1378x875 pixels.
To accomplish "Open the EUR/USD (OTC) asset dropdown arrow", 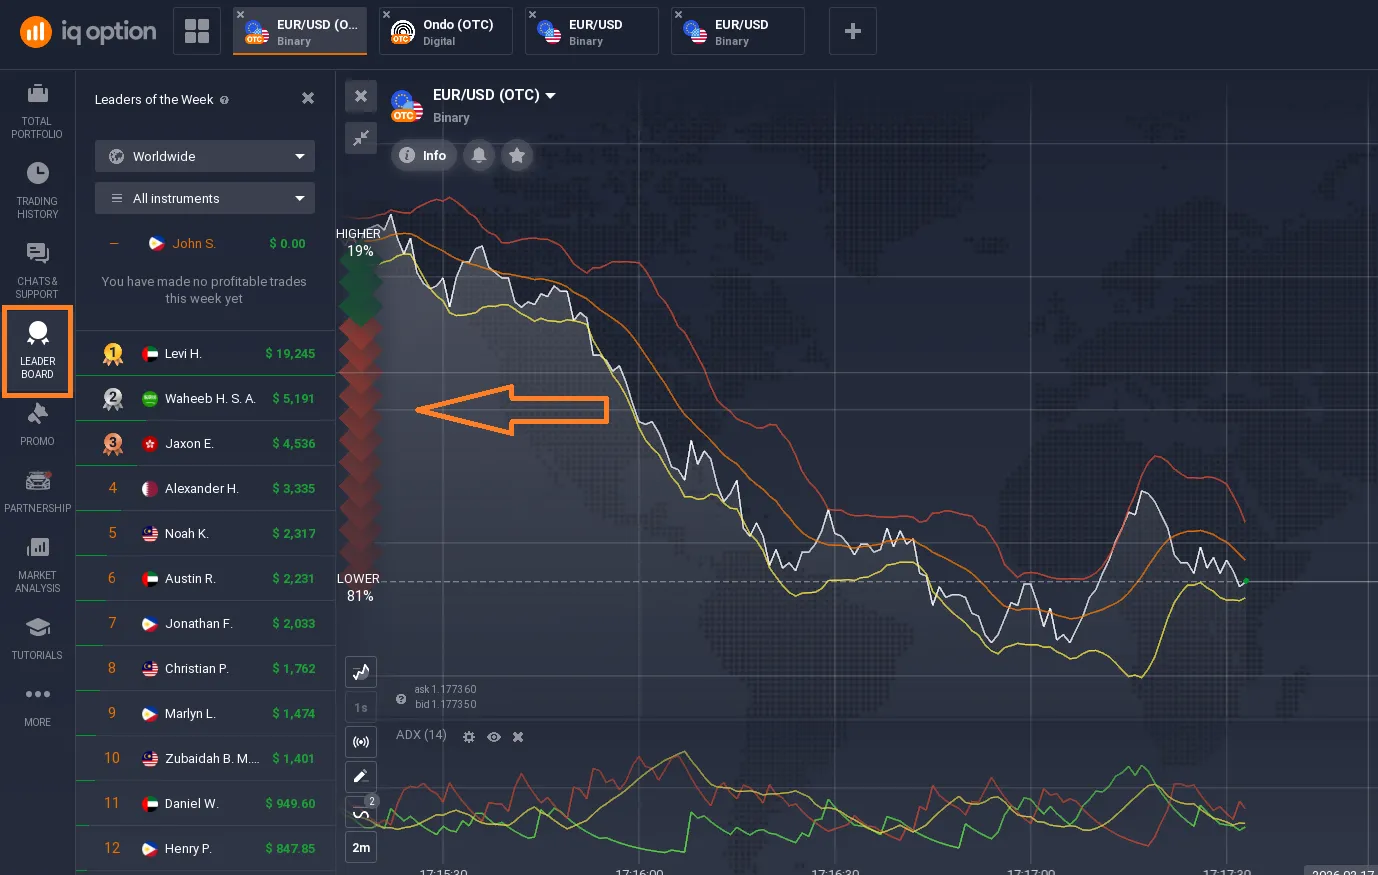I will tap(550, 96).
